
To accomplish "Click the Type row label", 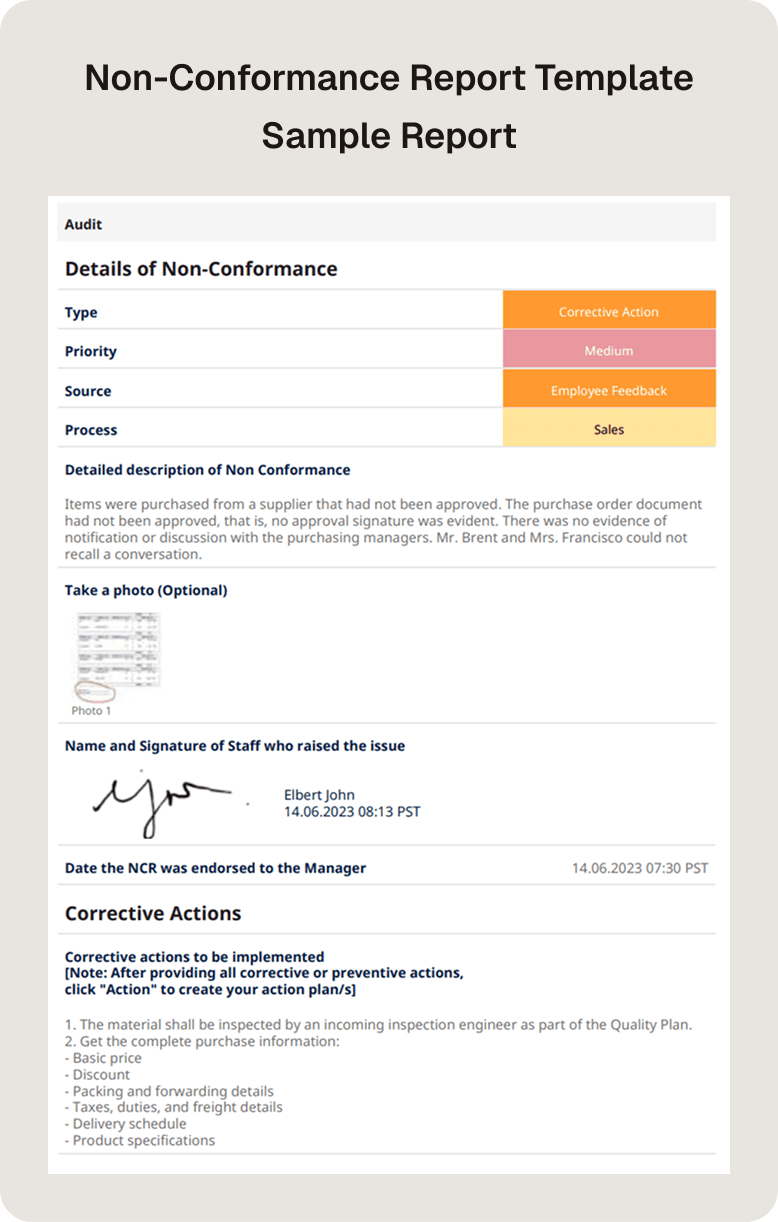I will click(x=81, y=312).
